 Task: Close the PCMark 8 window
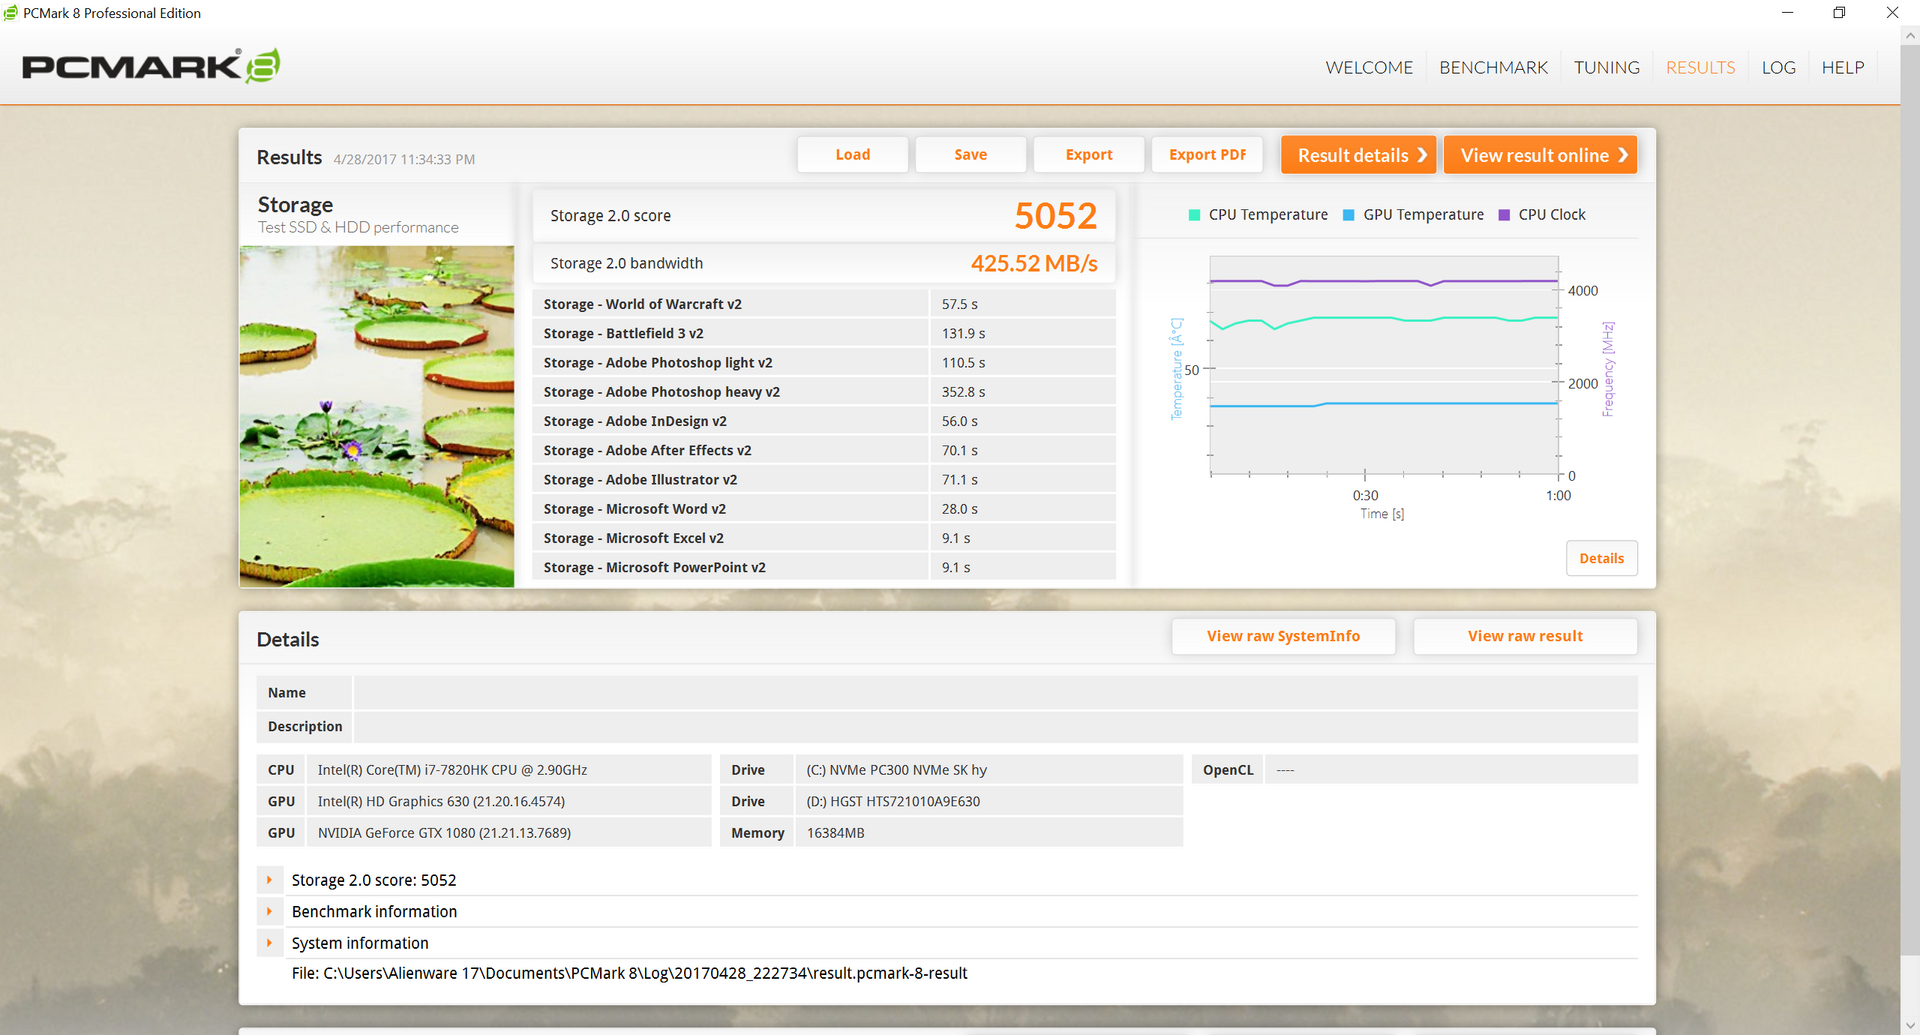pyautogui.click(x=1892, y=13)
